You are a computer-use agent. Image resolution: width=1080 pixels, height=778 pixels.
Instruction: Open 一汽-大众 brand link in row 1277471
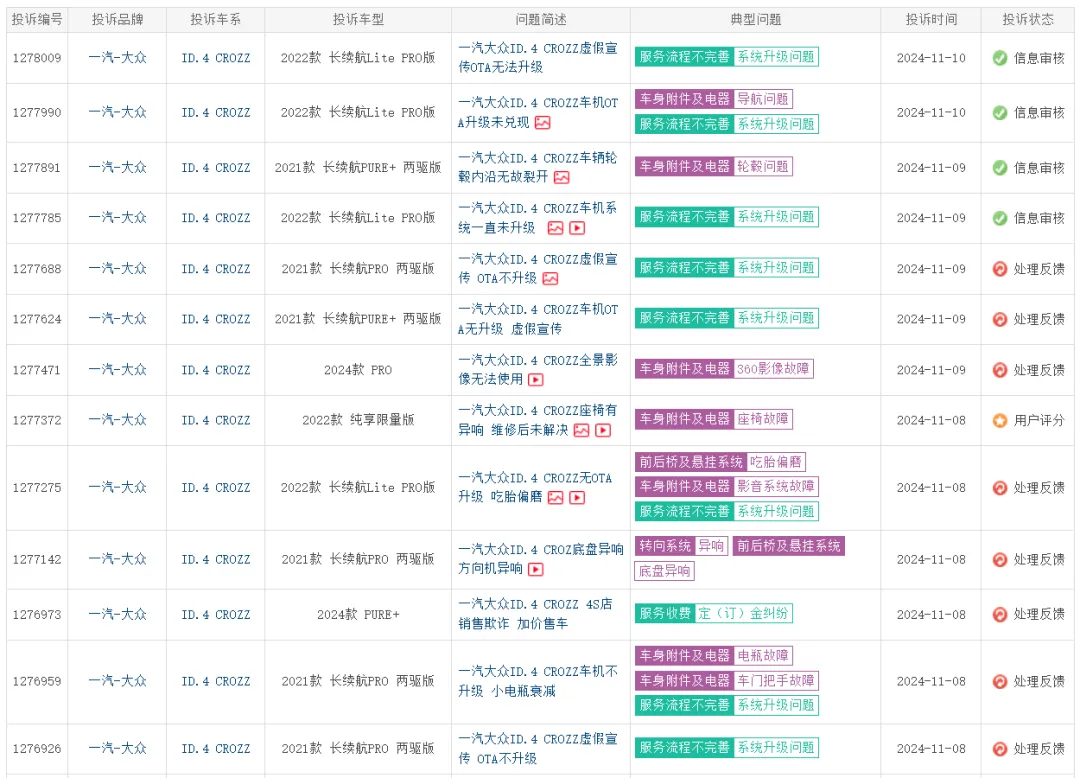tap(117, 370)
